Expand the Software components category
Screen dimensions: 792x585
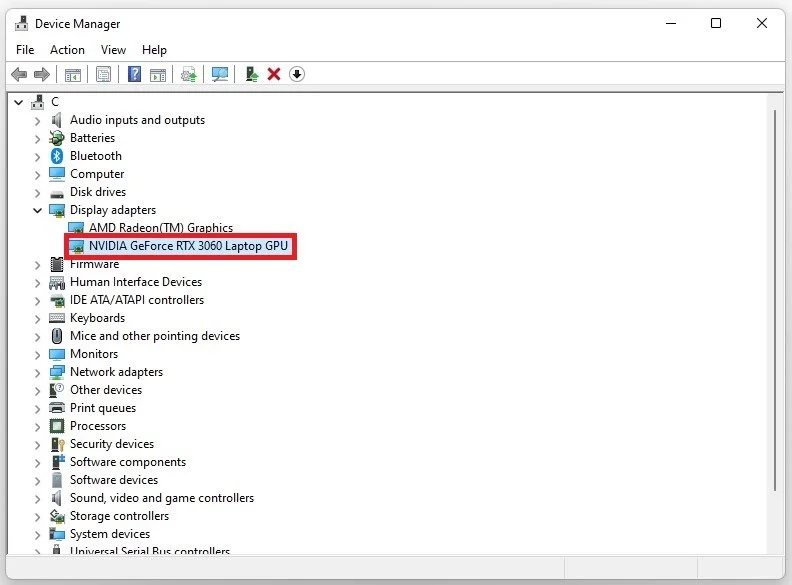click(x=37, y=463)
